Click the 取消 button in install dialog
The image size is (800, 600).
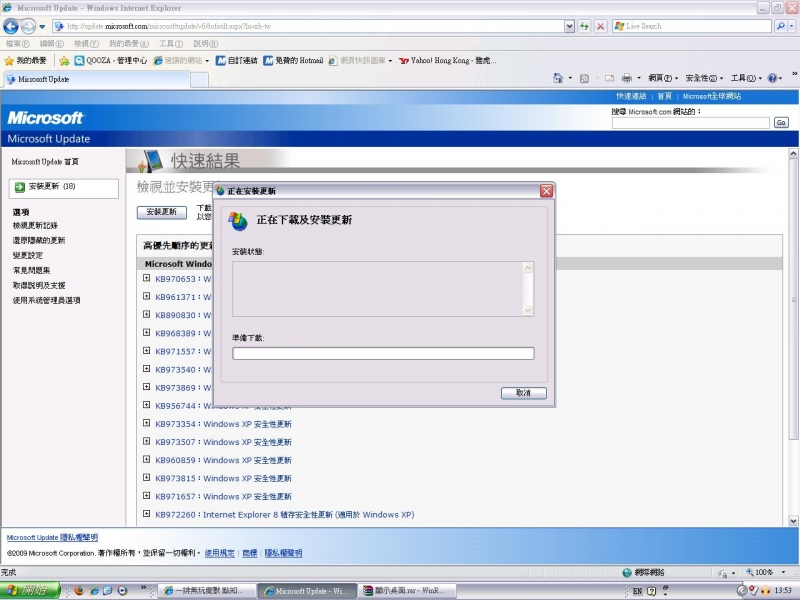click(523, 393)
